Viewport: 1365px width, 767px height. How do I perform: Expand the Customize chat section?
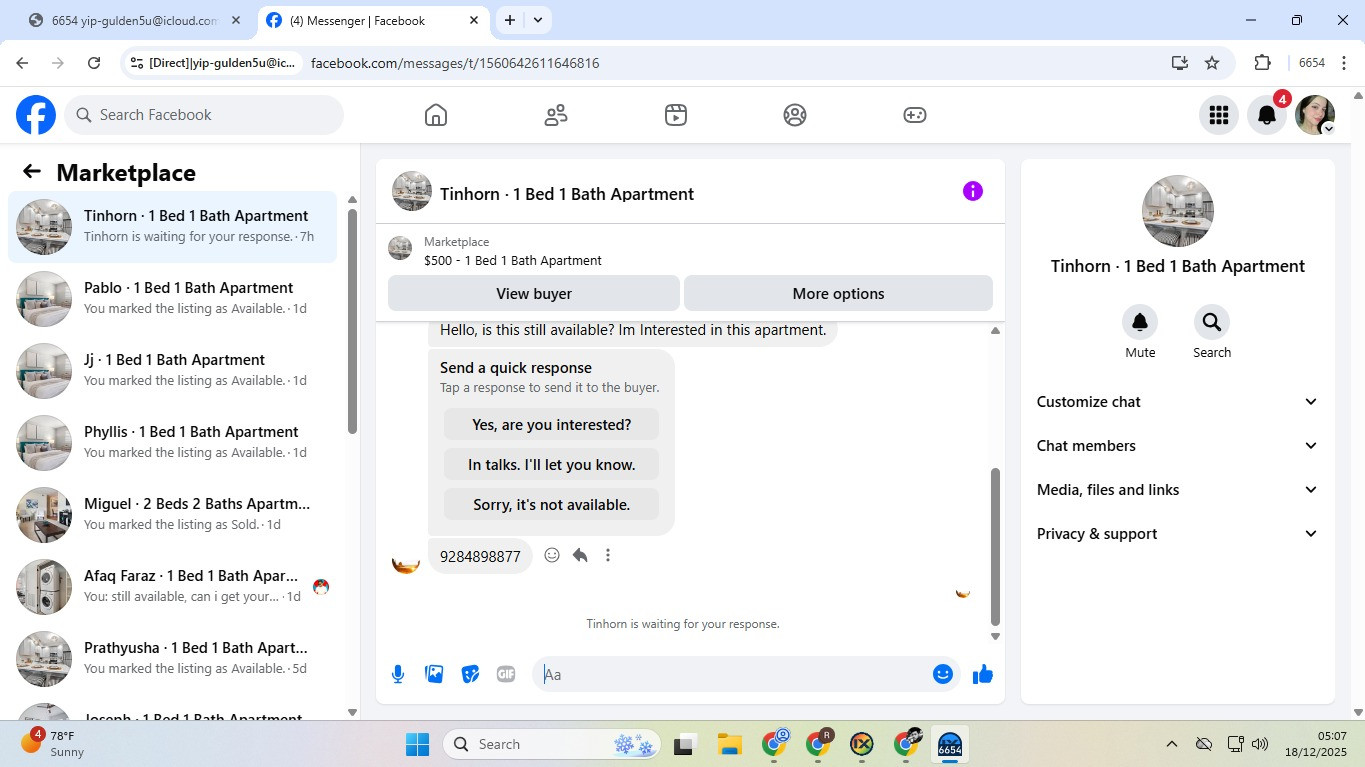(1178, 402)
